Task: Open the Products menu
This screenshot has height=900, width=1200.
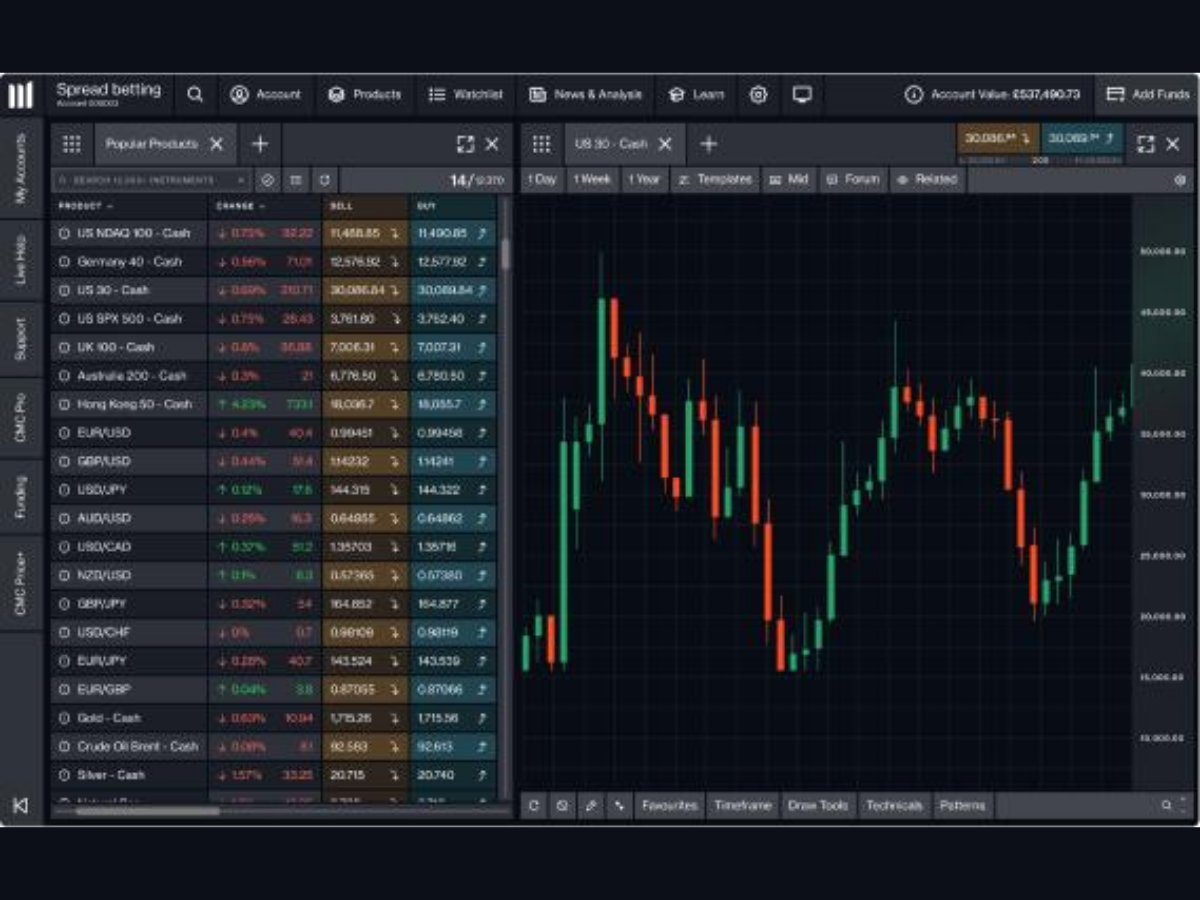Action: pyautogui.click(x=364, y=95)
